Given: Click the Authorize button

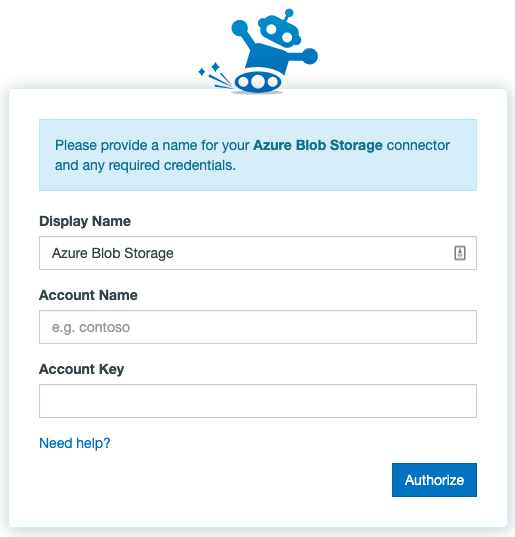Looking at the screenshot, I should coord(434,480).
